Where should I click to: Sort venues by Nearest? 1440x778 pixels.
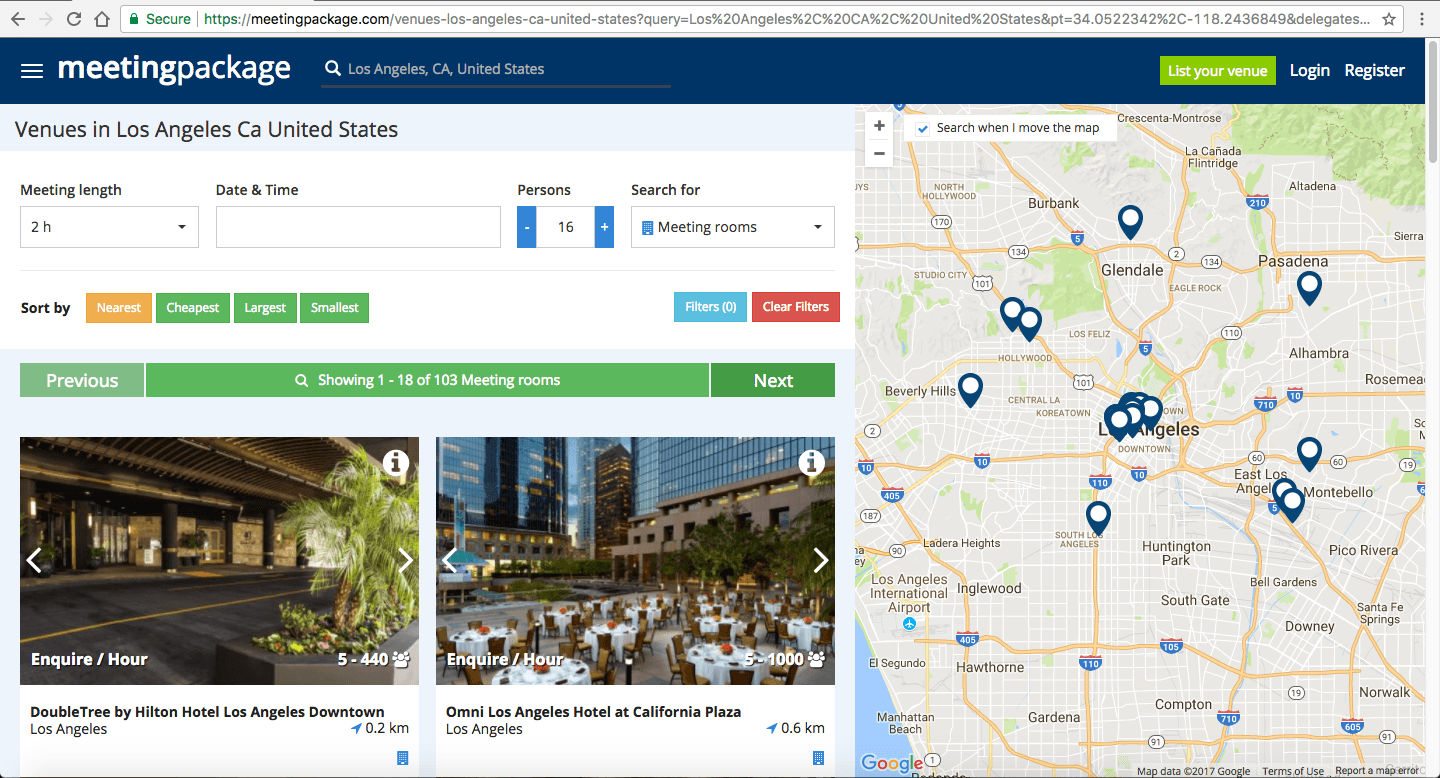(119, 308)
